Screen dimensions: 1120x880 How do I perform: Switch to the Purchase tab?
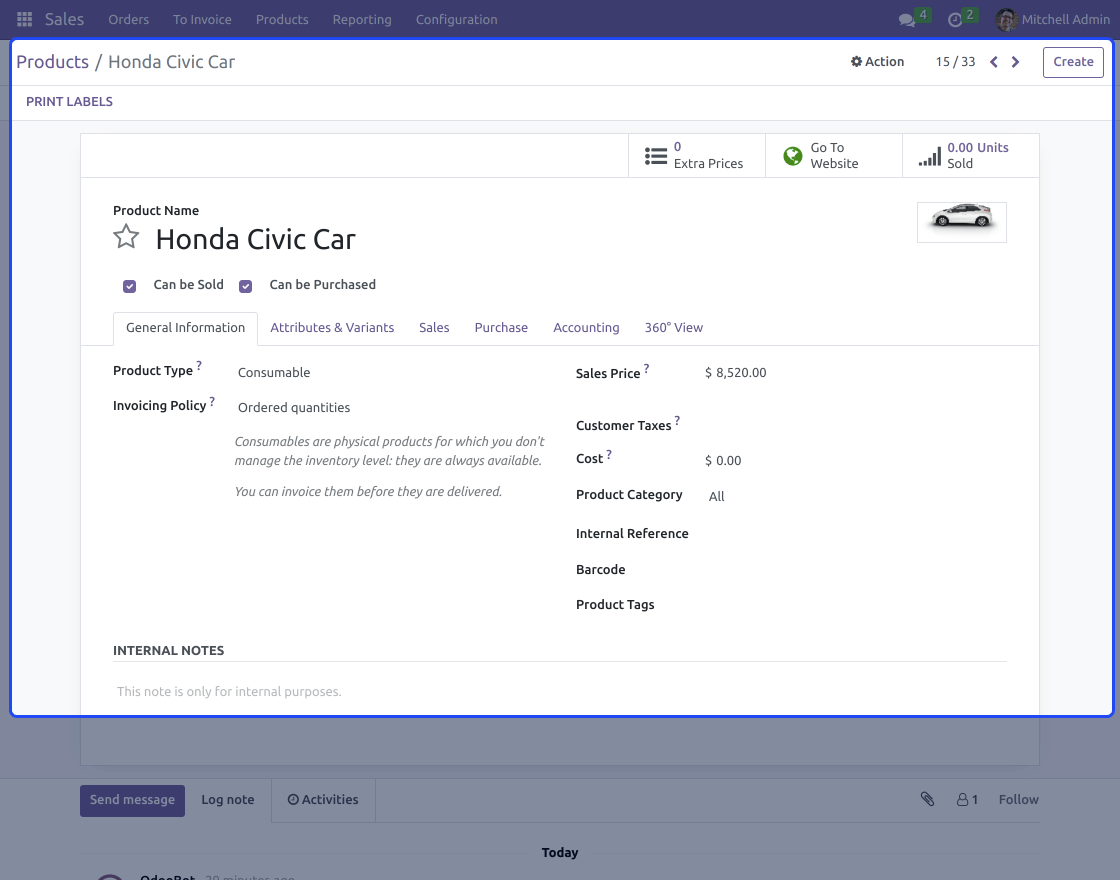501,328
